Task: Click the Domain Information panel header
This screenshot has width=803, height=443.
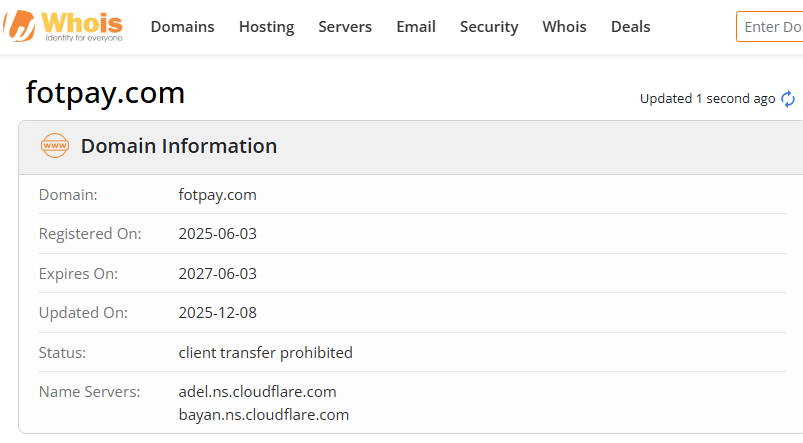Action: pyautogui.click(x=179, y=146)
